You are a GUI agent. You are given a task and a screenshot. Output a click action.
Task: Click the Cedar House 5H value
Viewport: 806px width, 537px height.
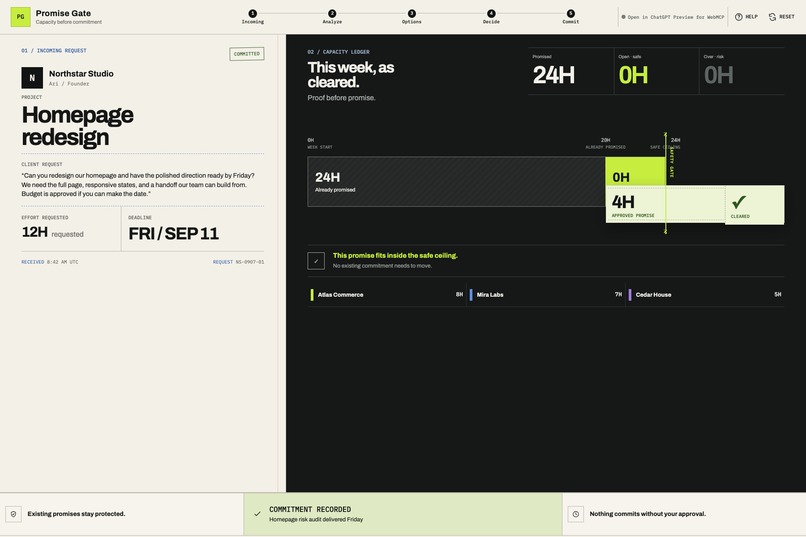778,294
